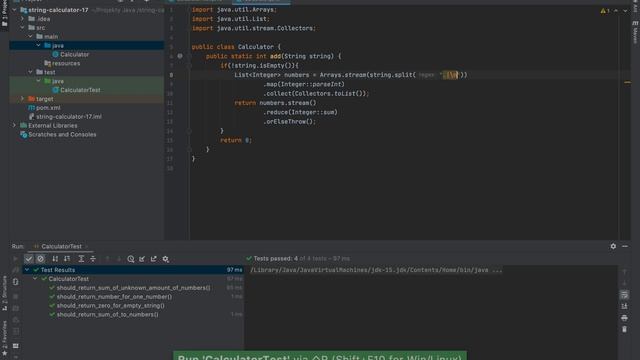The height and width of the screenshot is (360, 640).
Task: Click gutter icon beside add method
Action: (180, 56)
